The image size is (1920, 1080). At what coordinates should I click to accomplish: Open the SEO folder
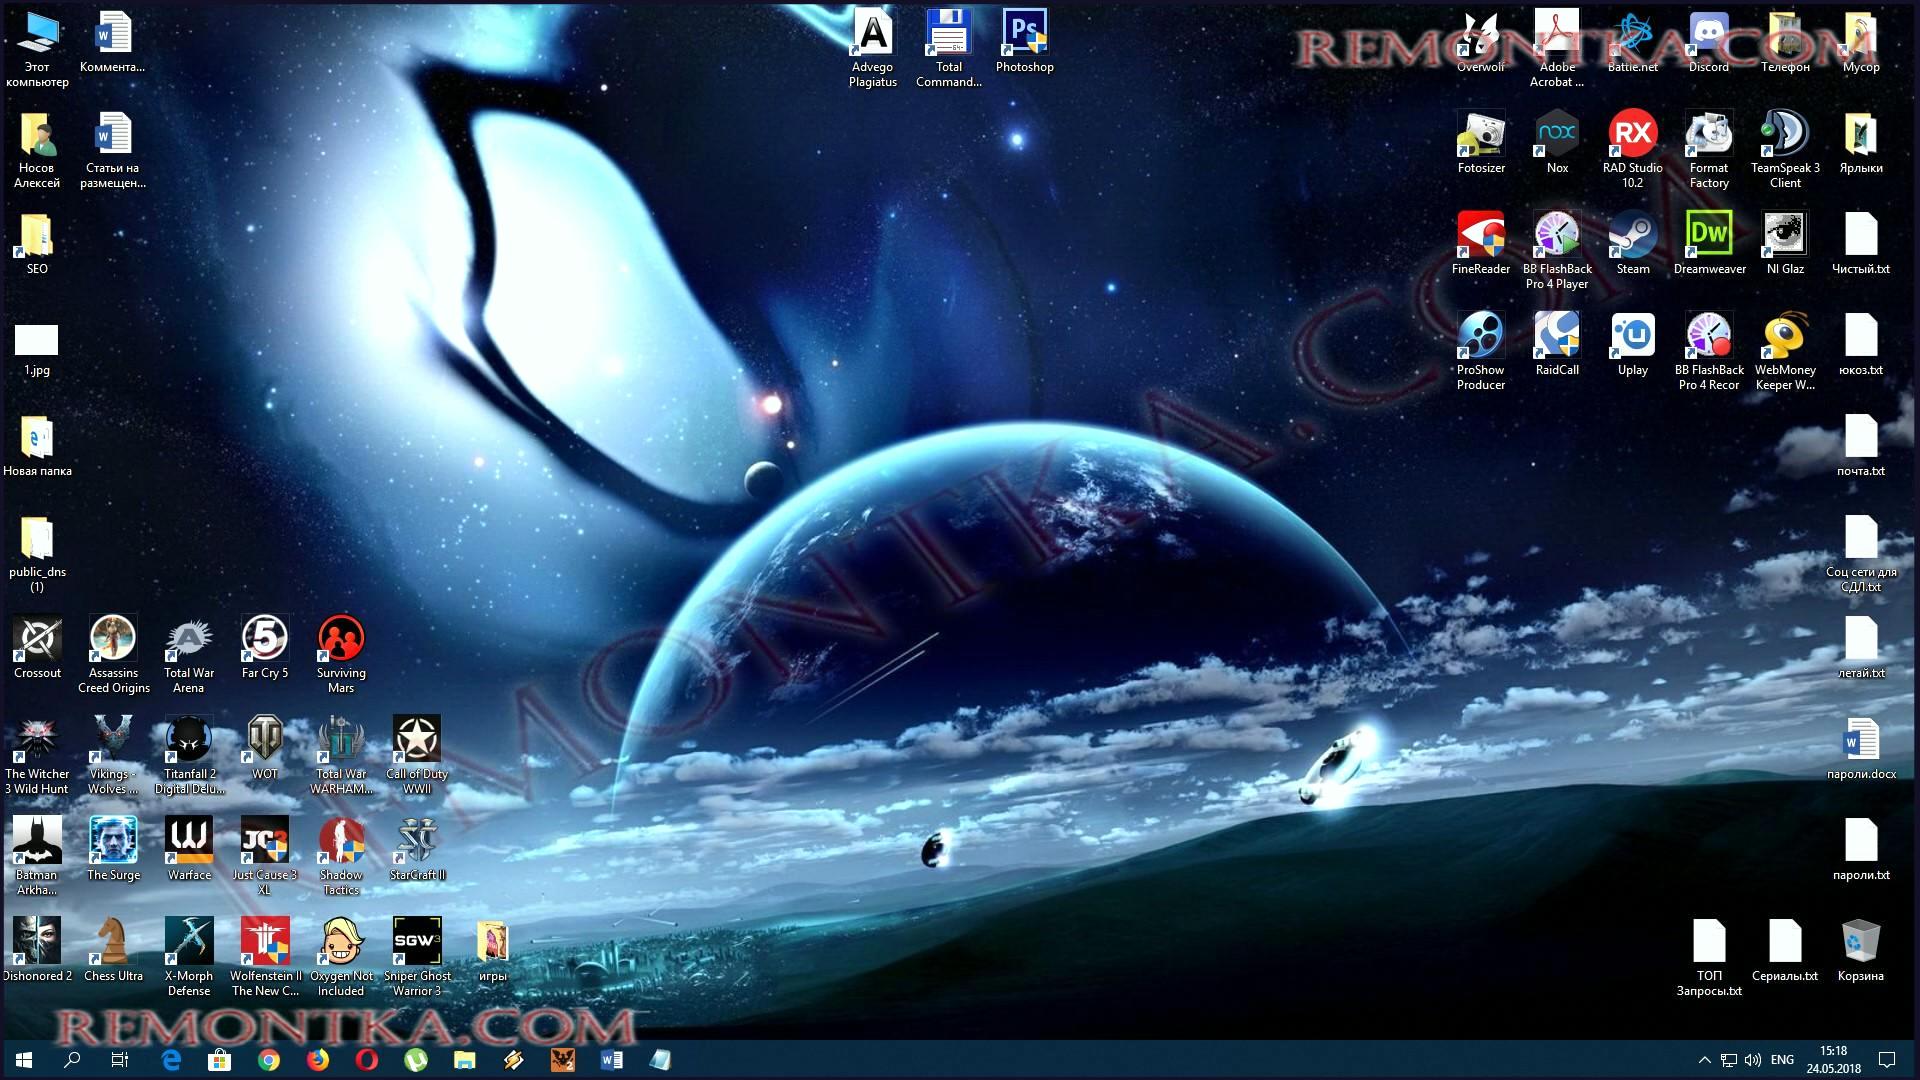[37, 243]
